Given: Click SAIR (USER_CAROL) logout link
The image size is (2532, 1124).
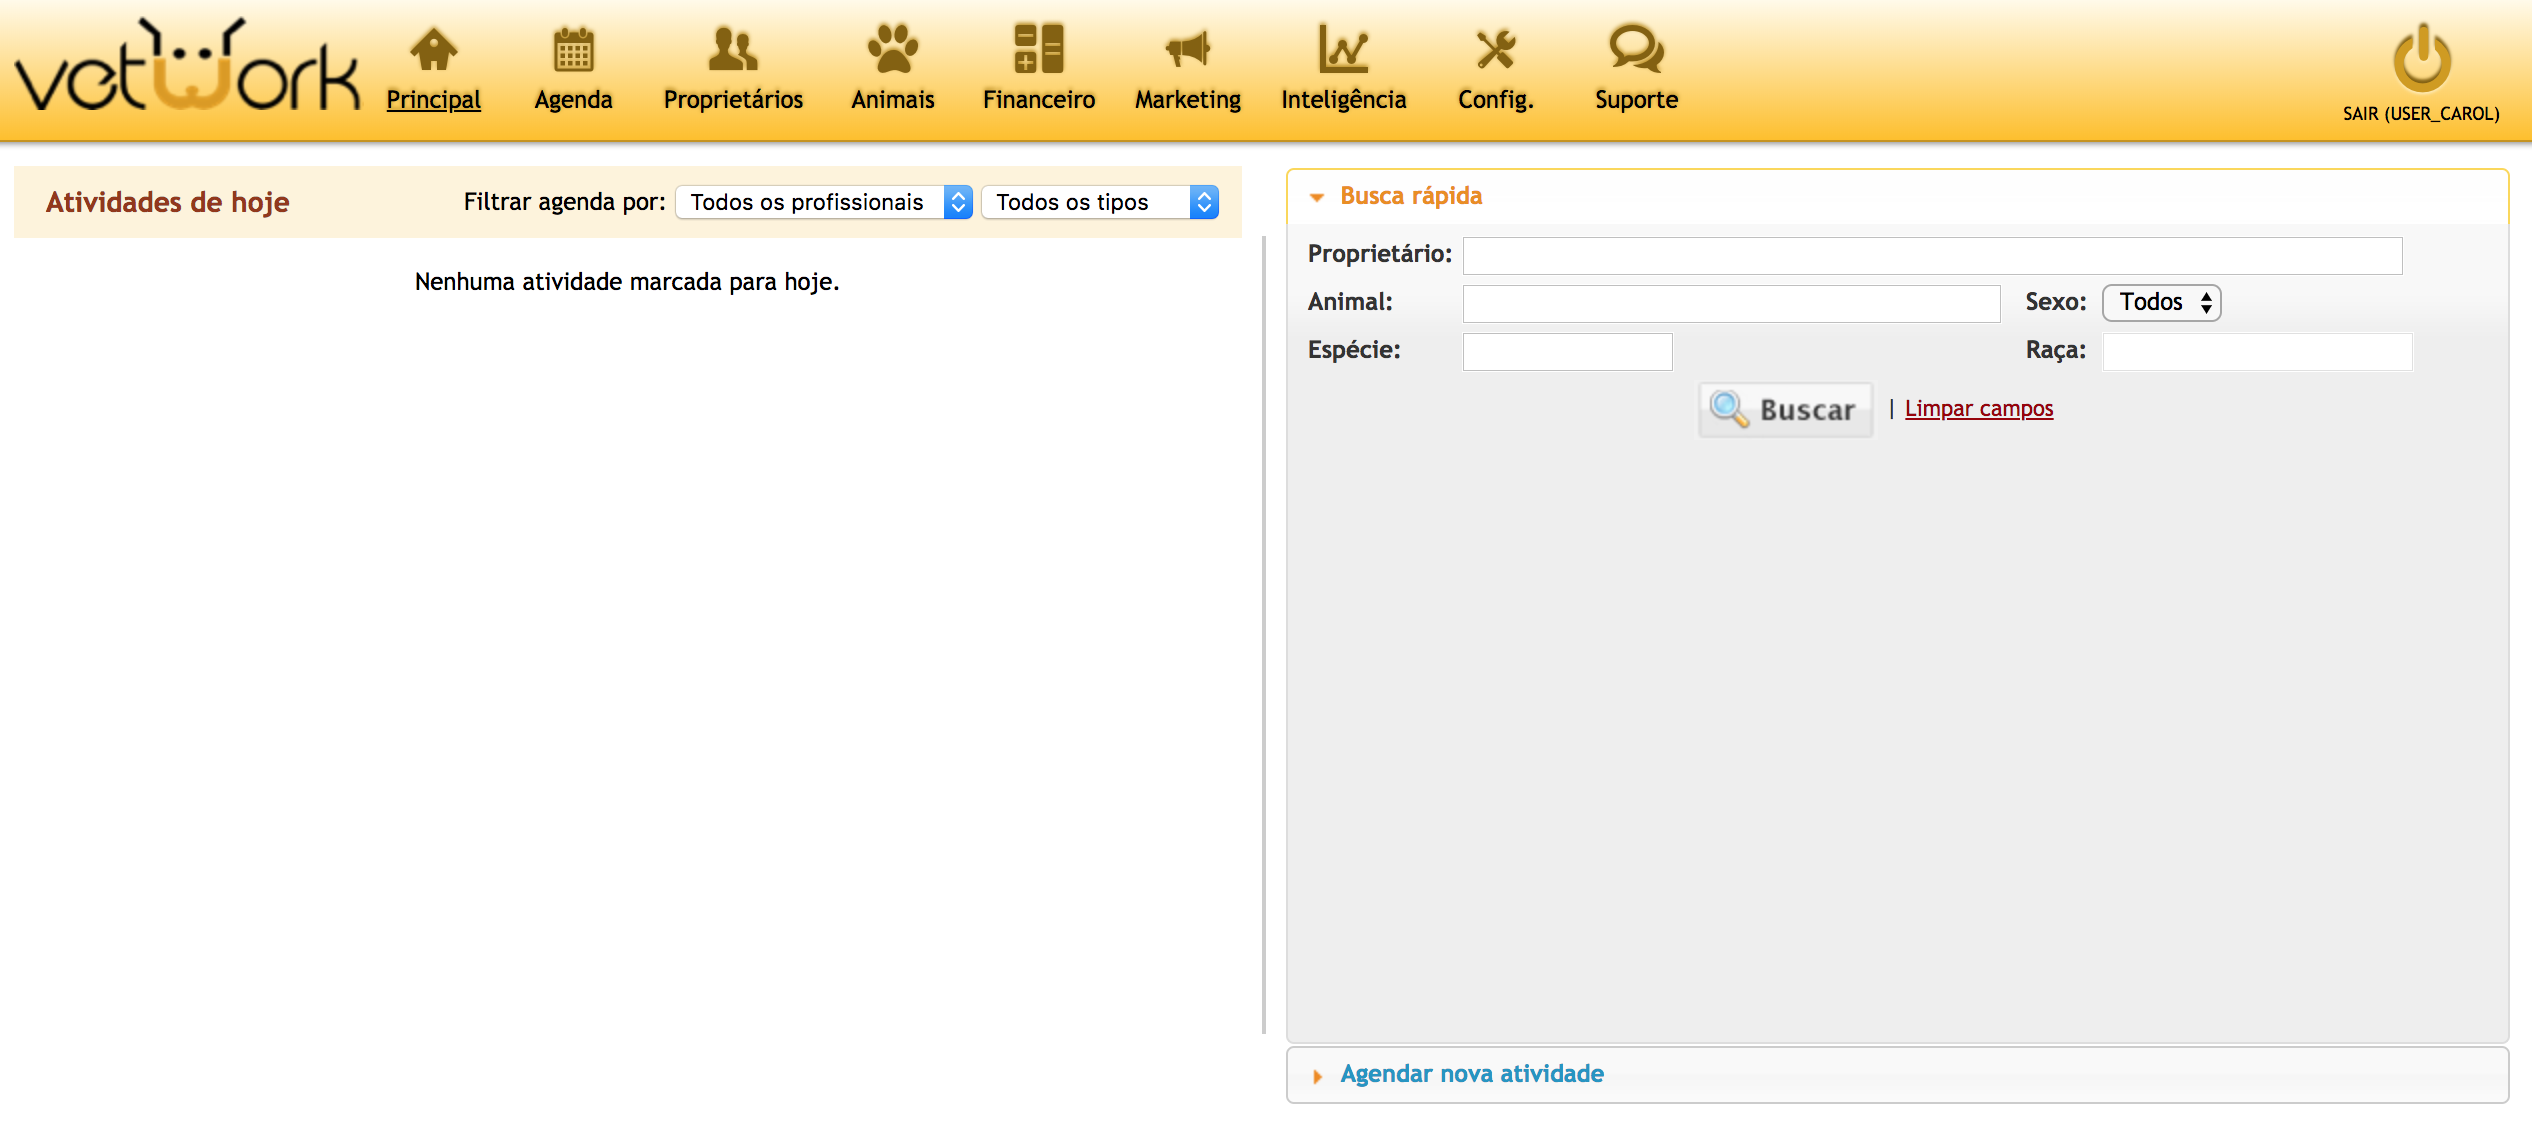Looking at the screenshot, I should click(2421, 114).
